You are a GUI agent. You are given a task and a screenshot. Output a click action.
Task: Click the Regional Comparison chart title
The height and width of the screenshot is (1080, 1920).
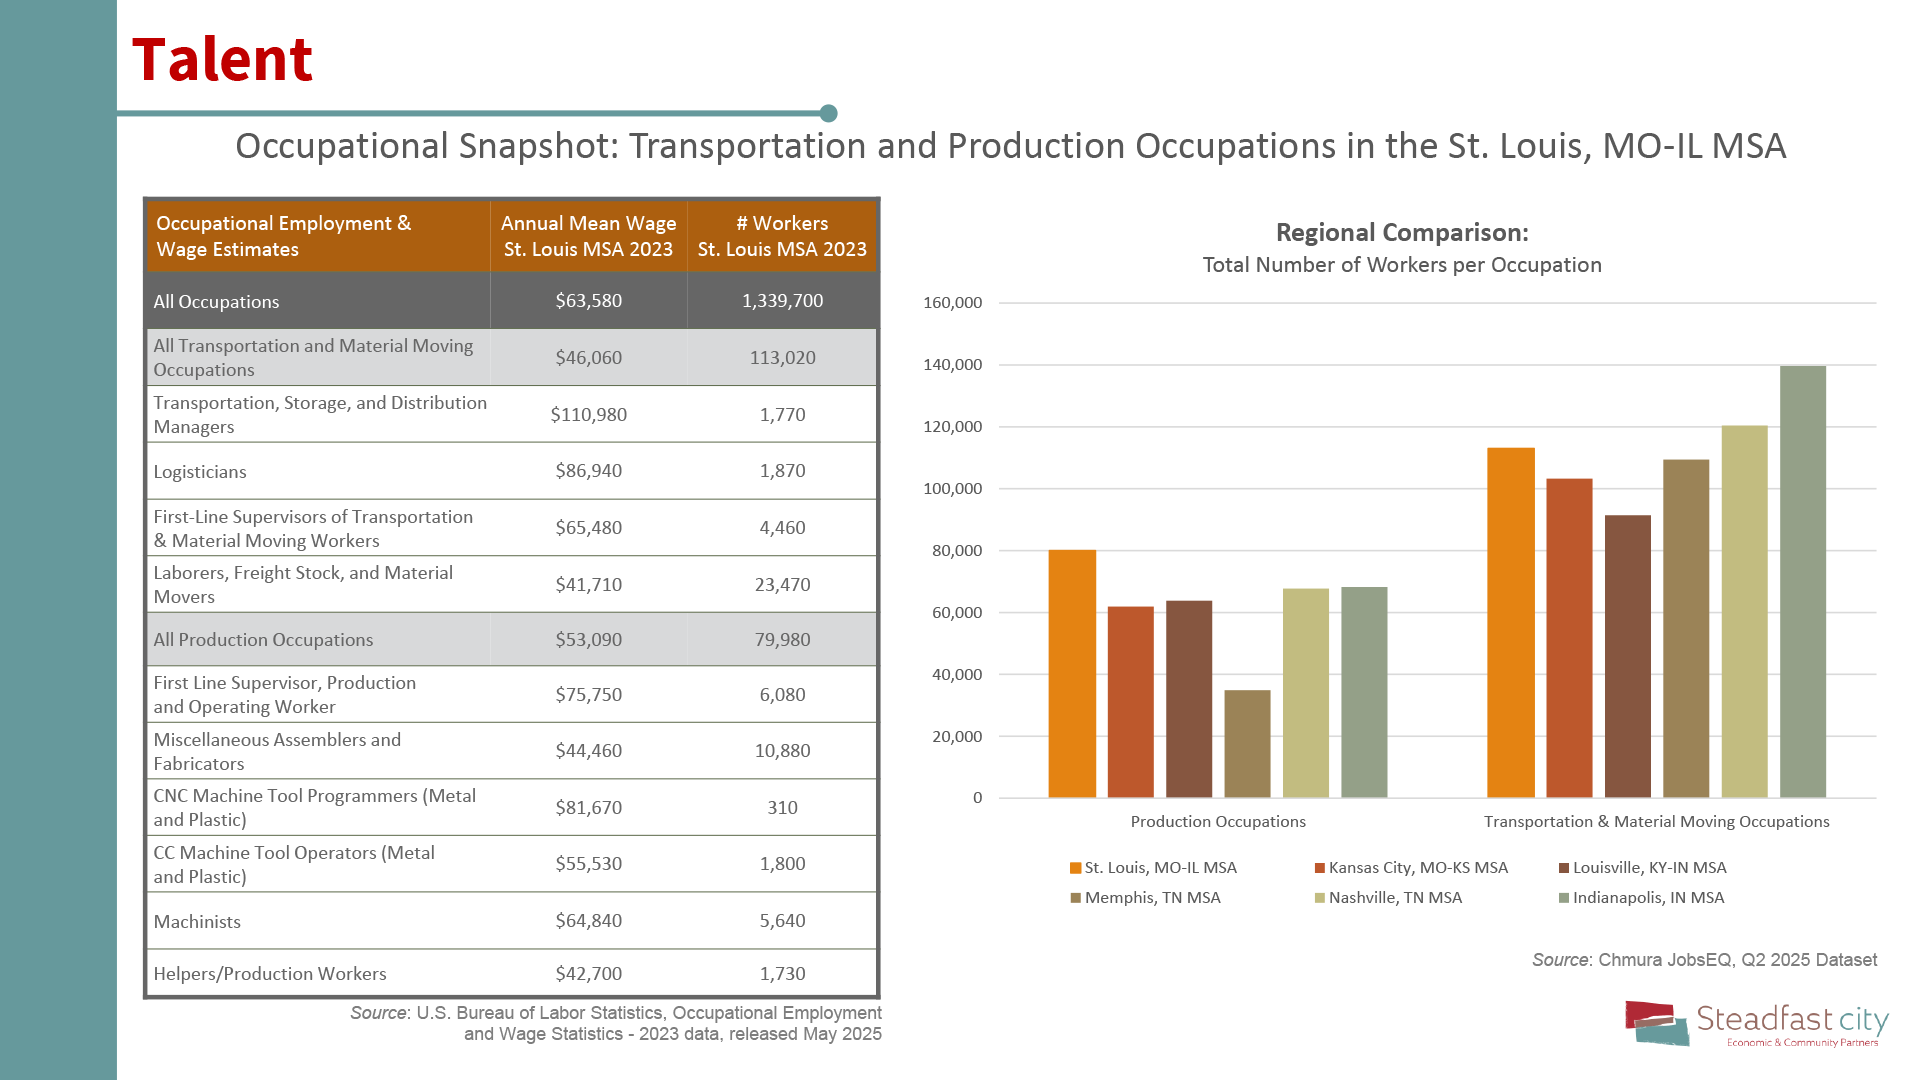click(1400, 232)
